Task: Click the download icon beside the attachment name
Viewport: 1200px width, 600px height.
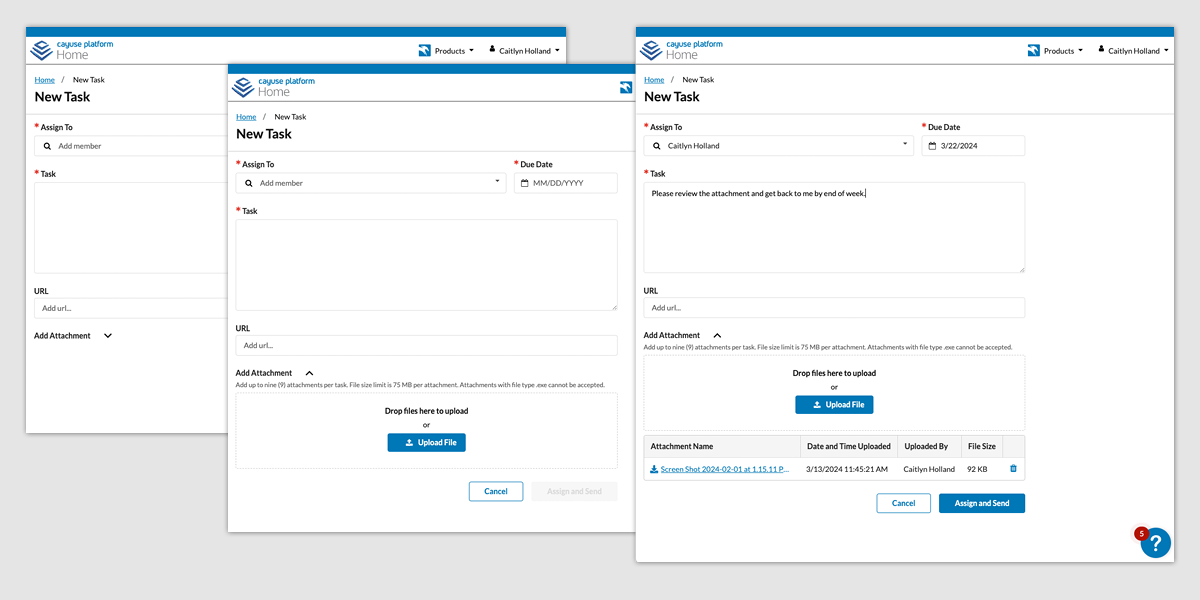Action: [x=653, y=468]
